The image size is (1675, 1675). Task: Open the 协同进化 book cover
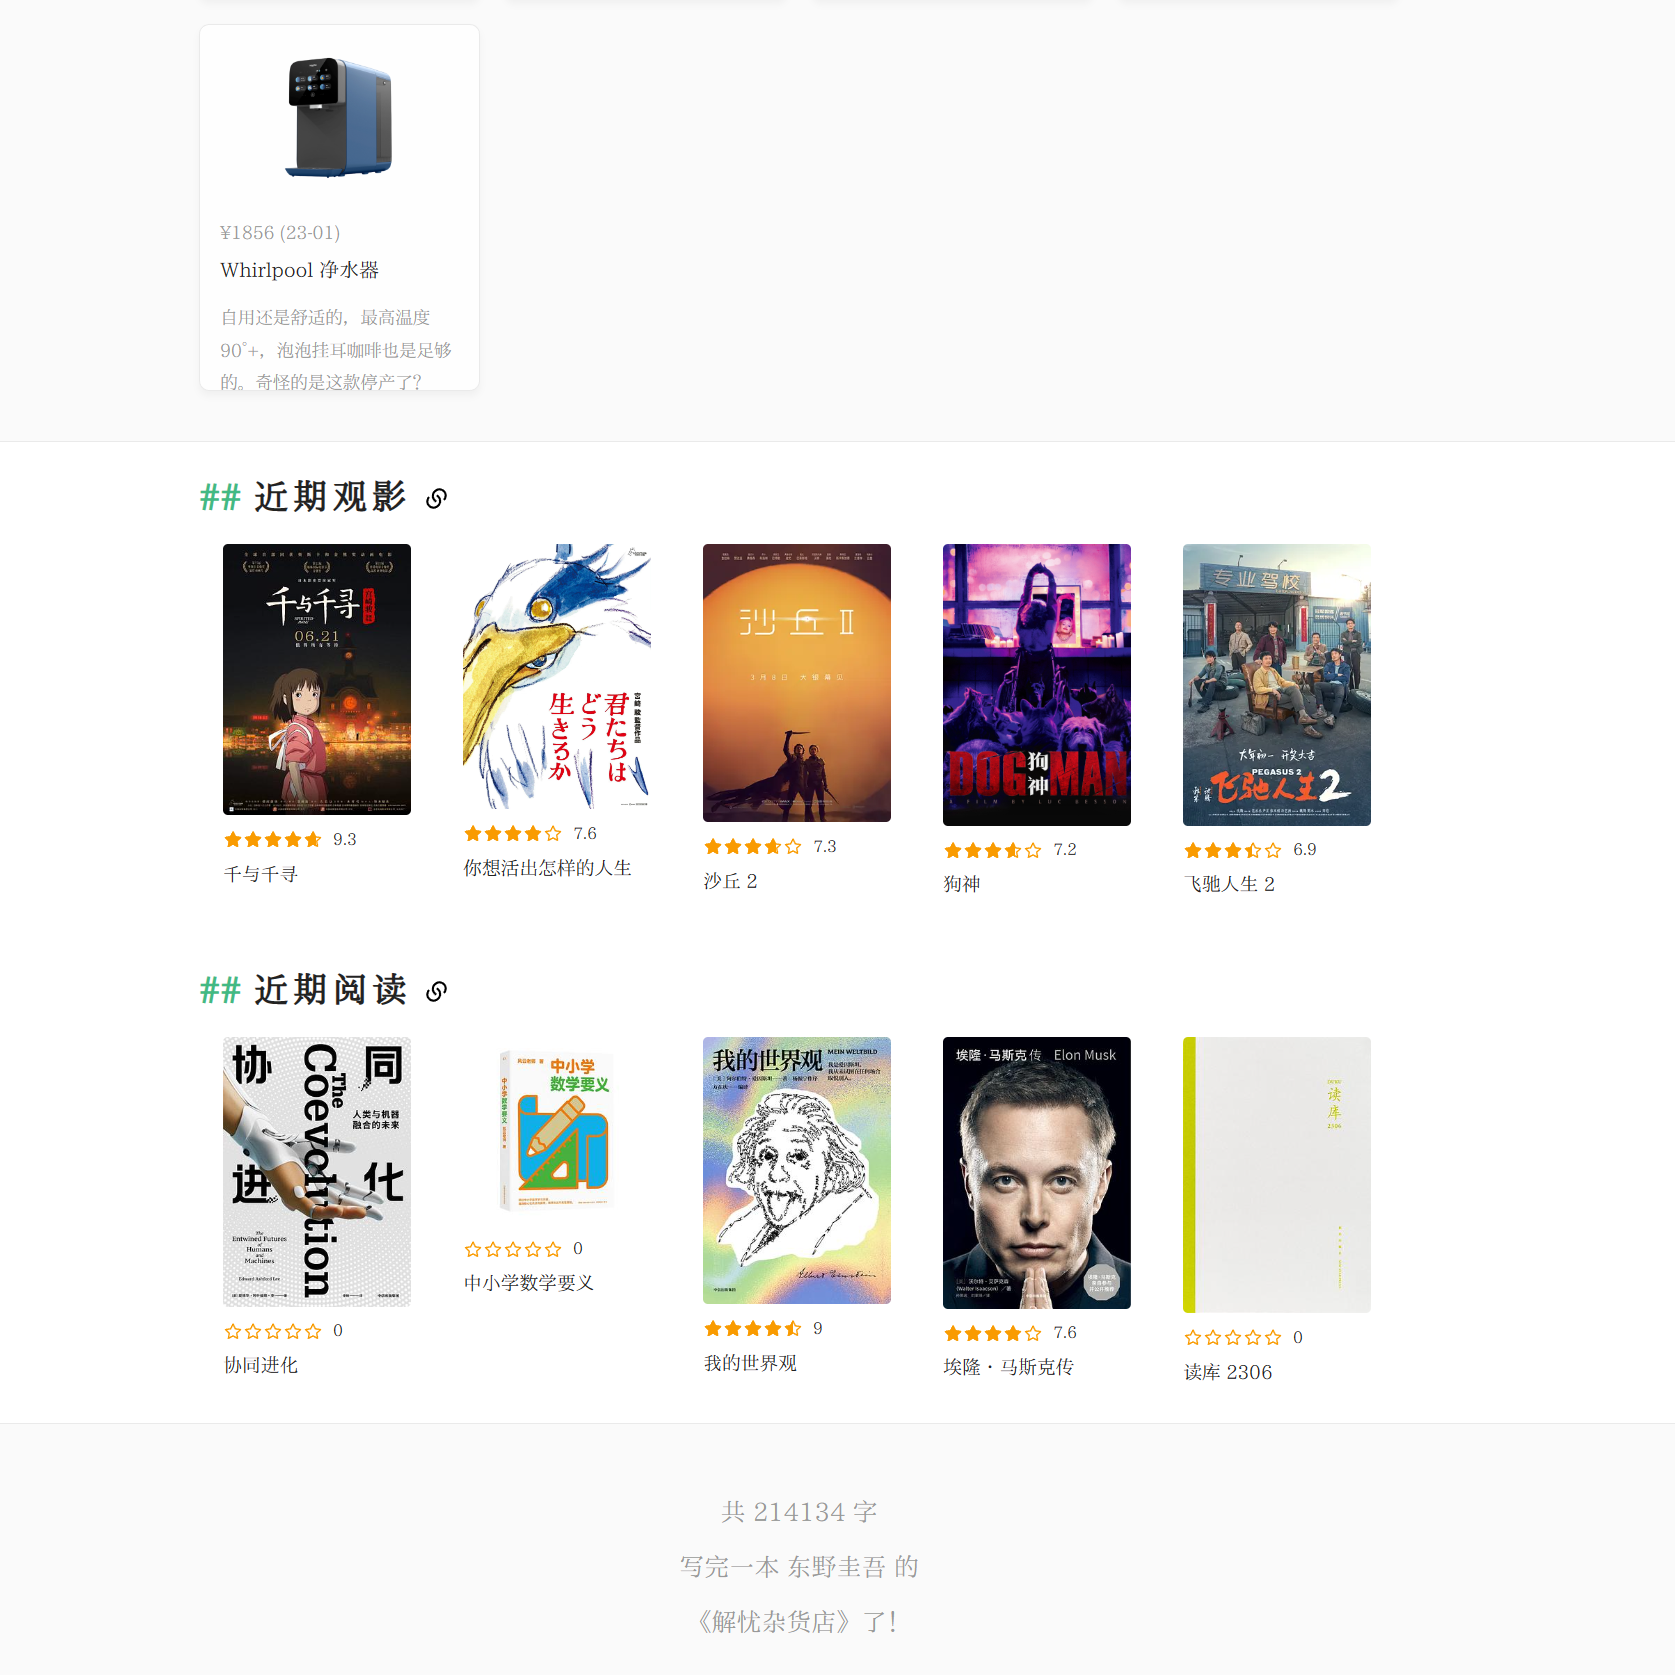tap(317, 1172)
